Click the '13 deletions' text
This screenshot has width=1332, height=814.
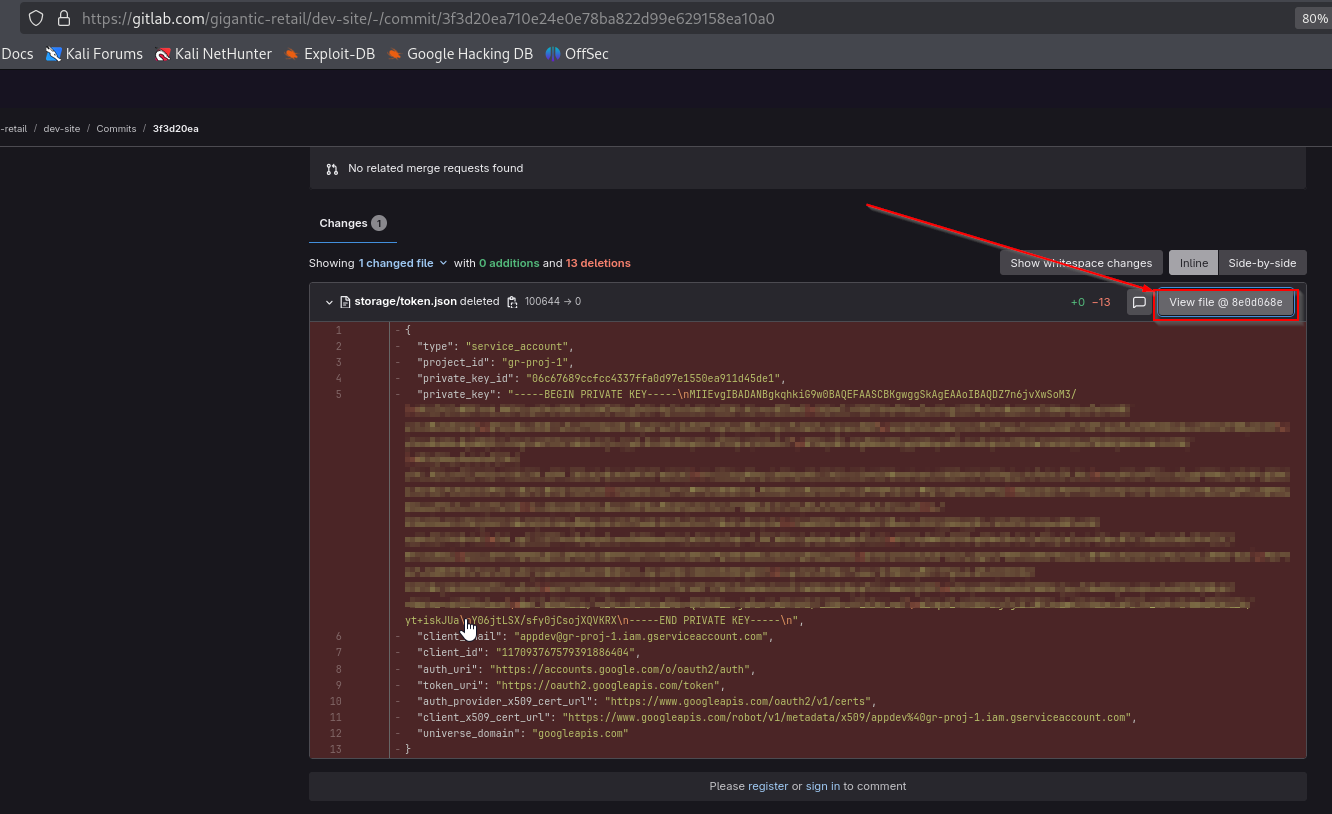pos(598,263)
